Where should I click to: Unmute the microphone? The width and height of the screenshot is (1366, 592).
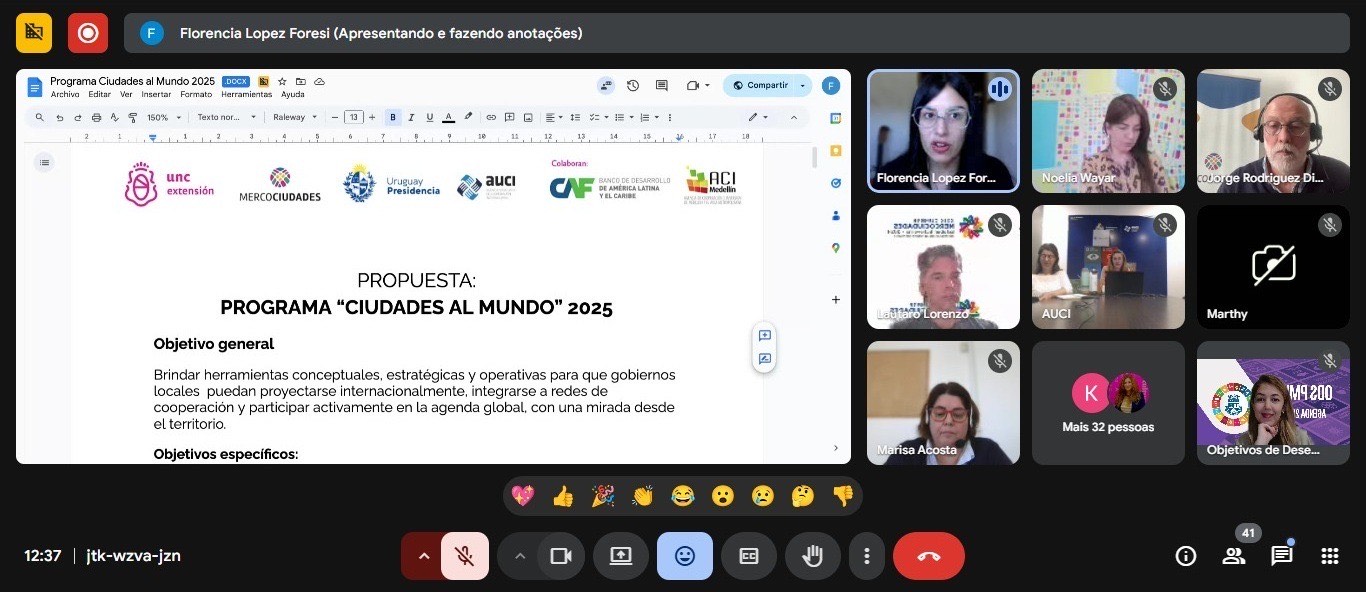pos(464,556)
